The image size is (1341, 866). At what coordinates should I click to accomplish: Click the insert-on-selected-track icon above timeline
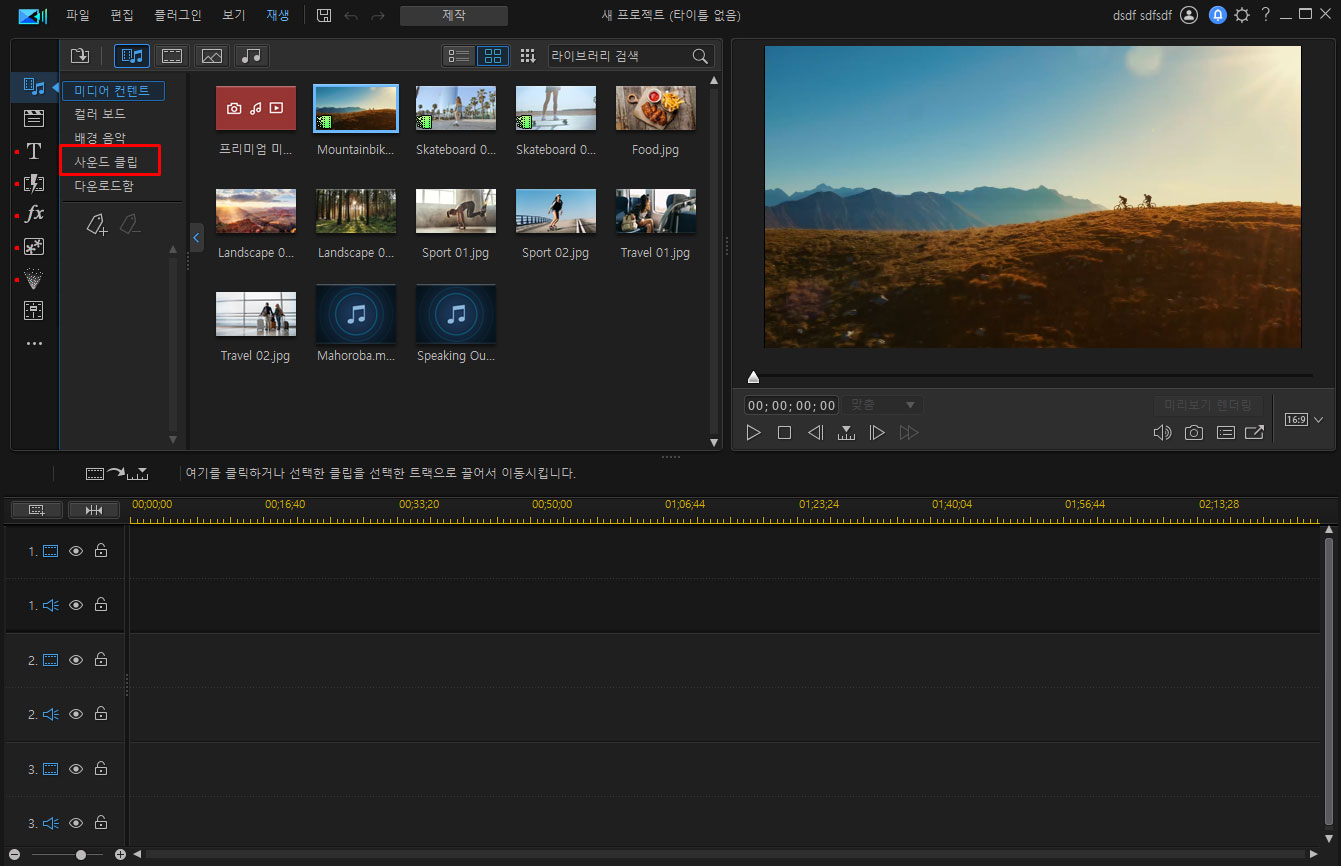pyautogui.click(x=117, y=473)
